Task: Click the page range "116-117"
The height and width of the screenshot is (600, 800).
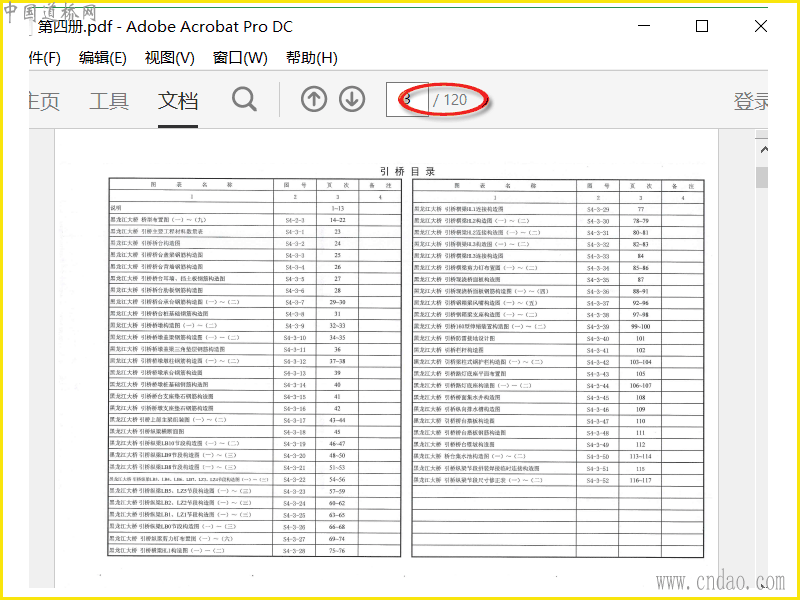Action: (x=641, y=480)
